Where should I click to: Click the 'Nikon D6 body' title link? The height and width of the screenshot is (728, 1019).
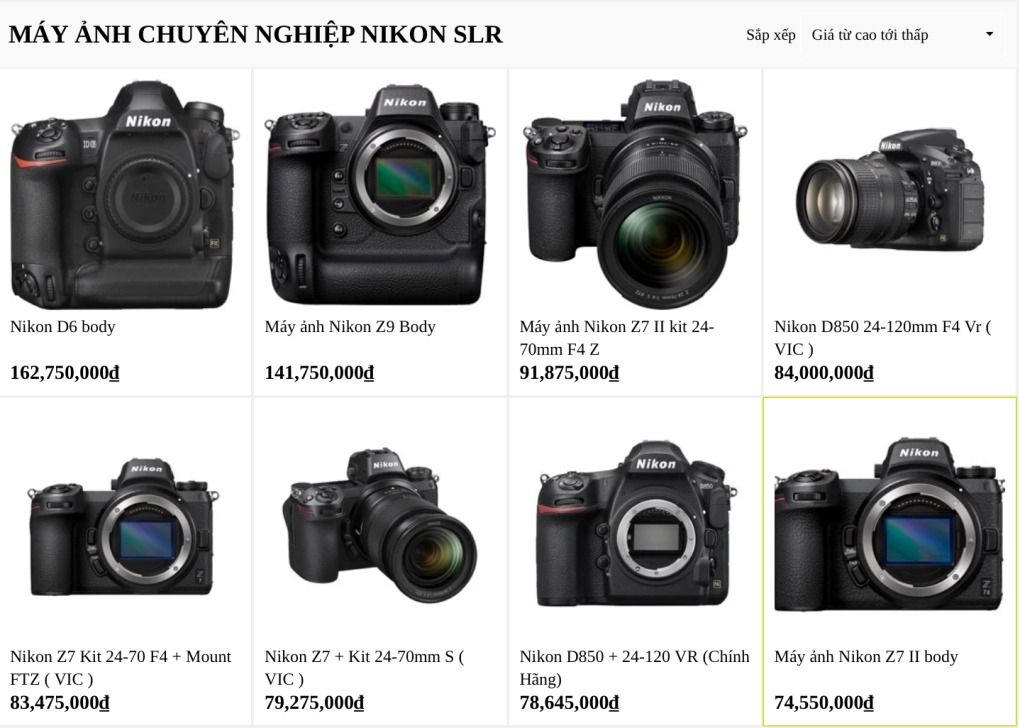pos(62,326)
